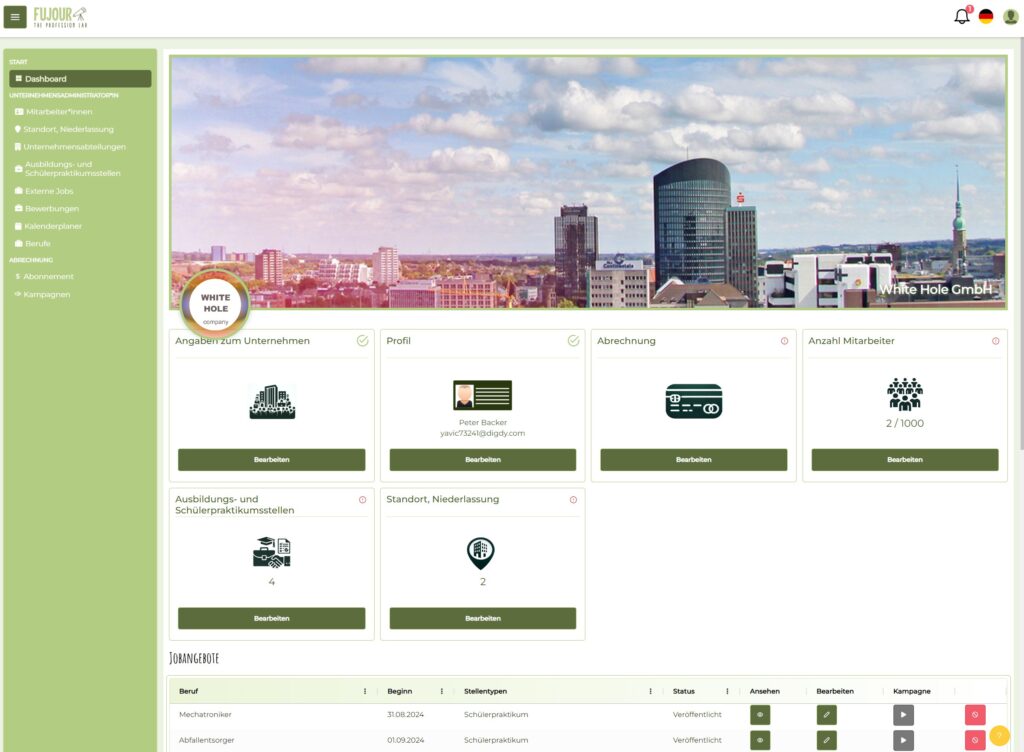Viewport: 1024px width, 752px height.
Task: Open Bewerbungen in the sidebar
Action: 52,209
